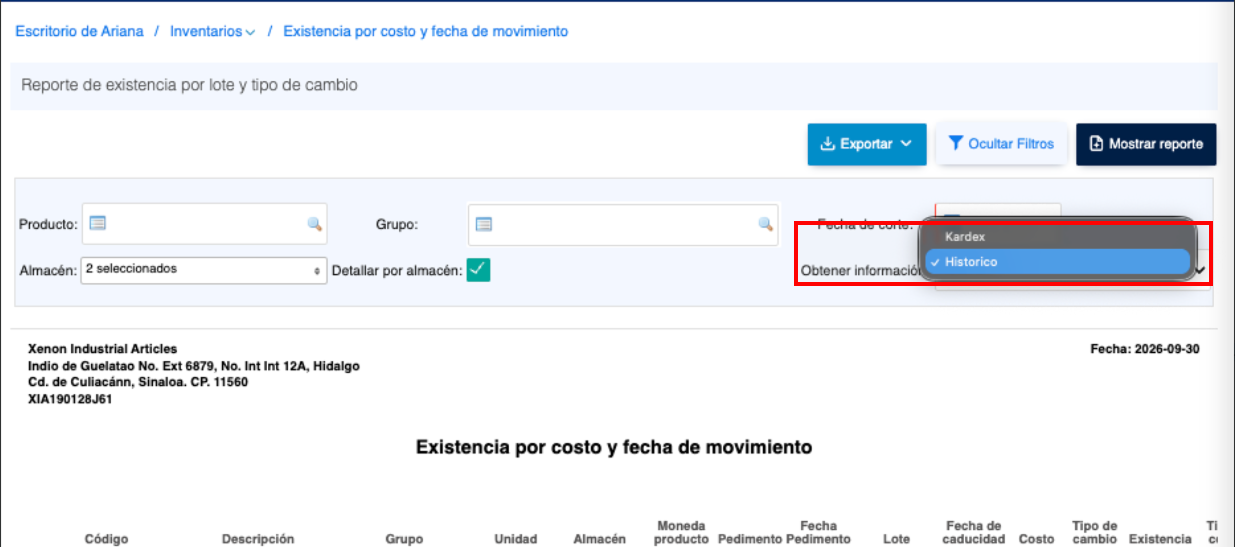Click the download icon on Exportar

pos(827,144)
